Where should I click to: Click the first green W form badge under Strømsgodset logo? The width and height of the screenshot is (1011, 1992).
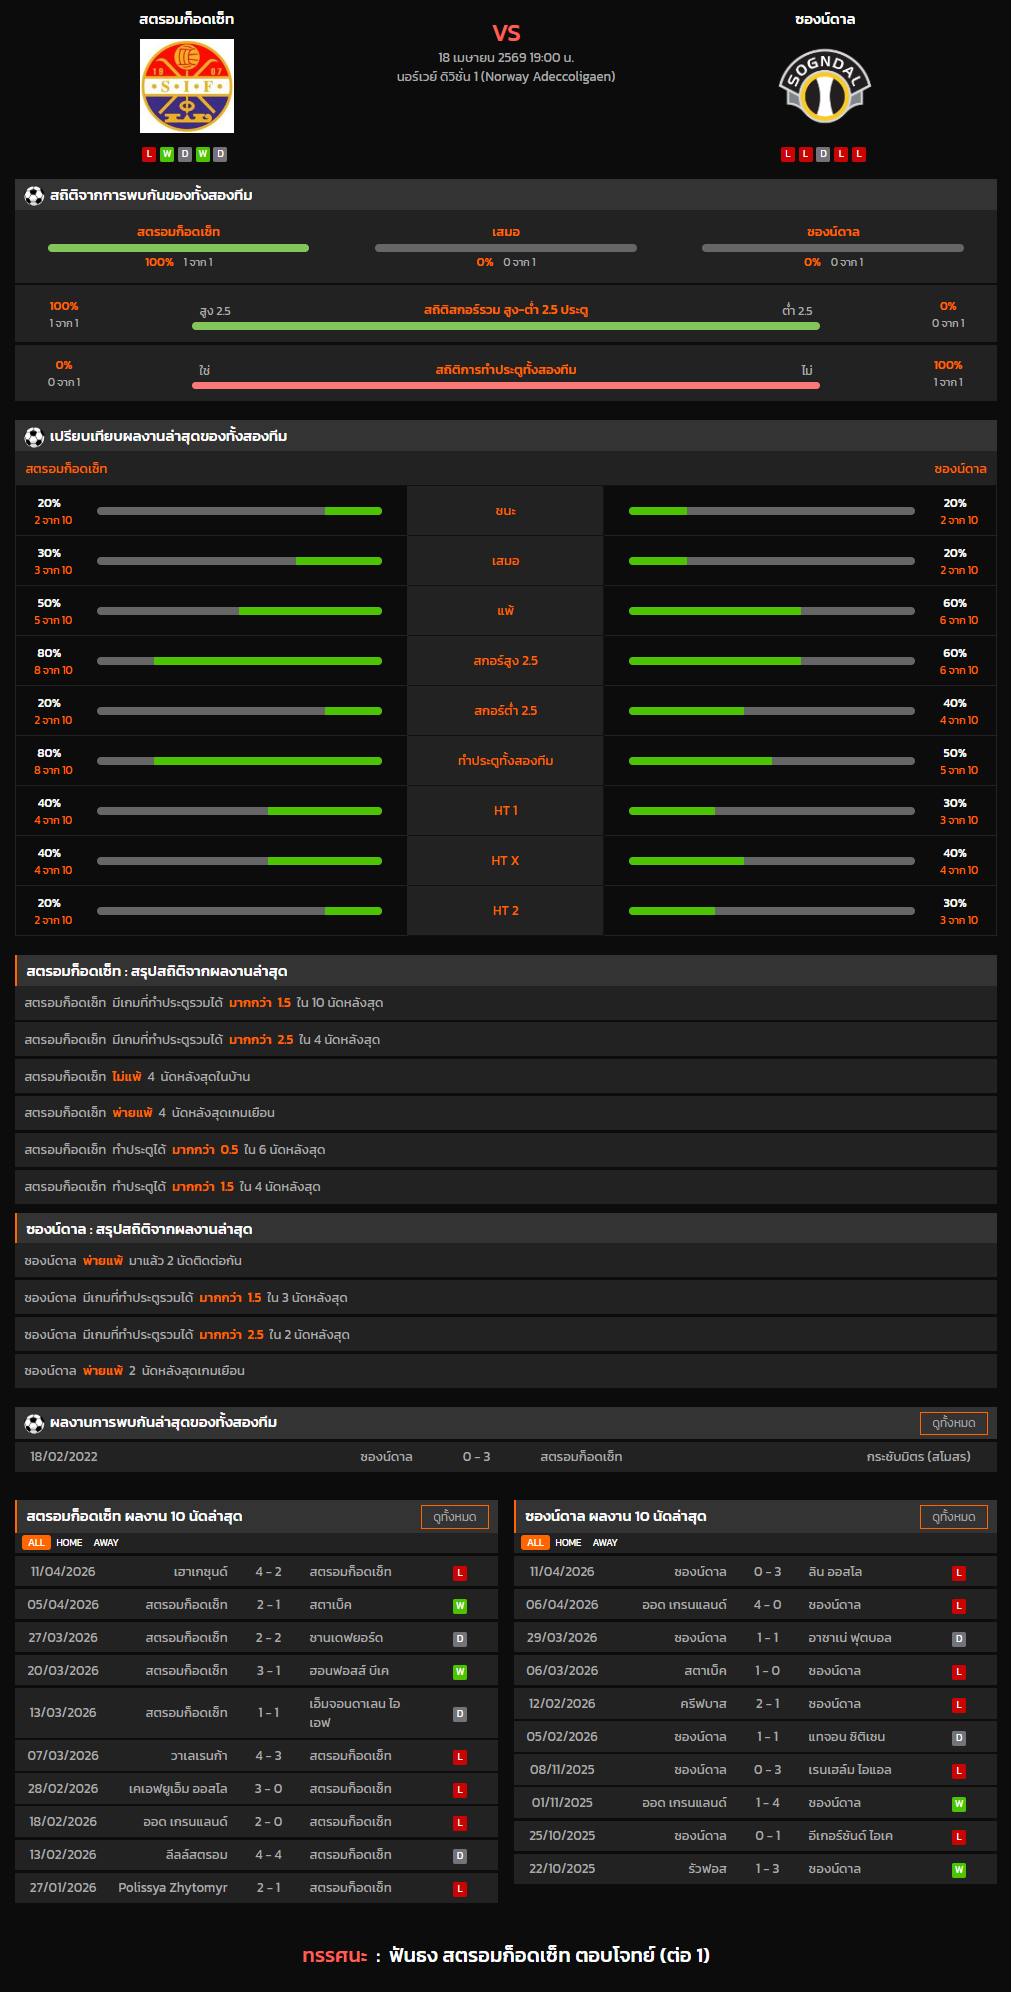point(167,154)
